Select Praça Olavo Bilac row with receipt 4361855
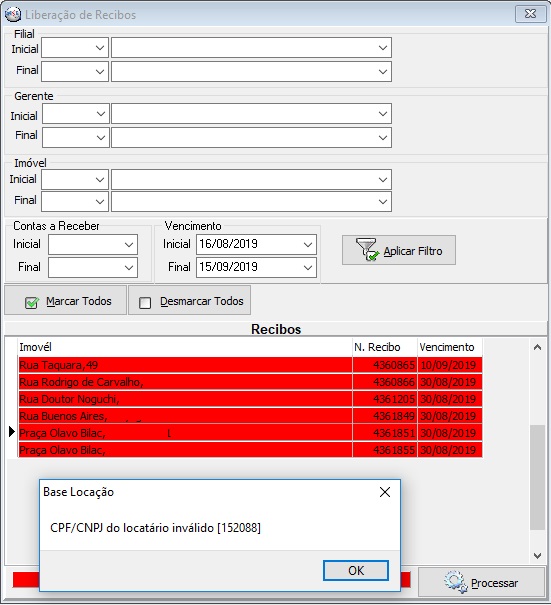This screenshot has height=605, width=551. coord(250,450)
